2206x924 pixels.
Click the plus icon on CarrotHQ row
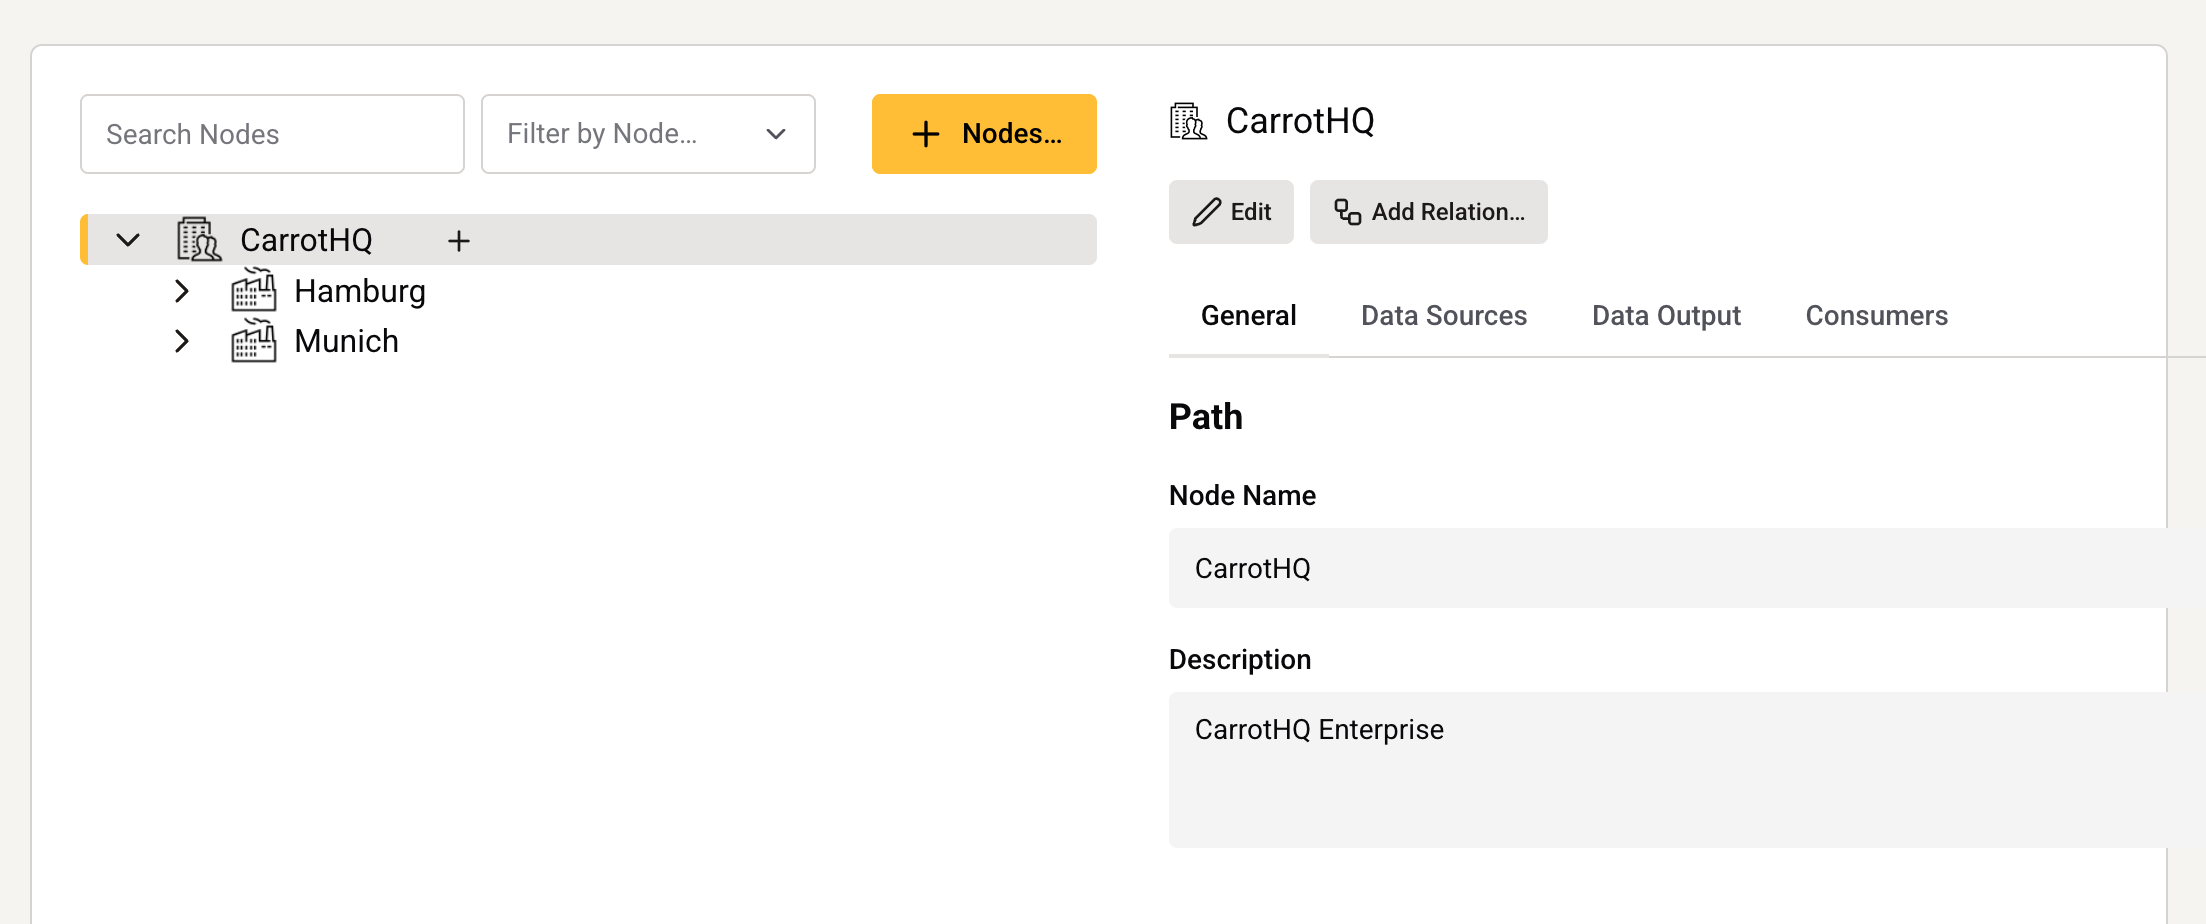459,241
